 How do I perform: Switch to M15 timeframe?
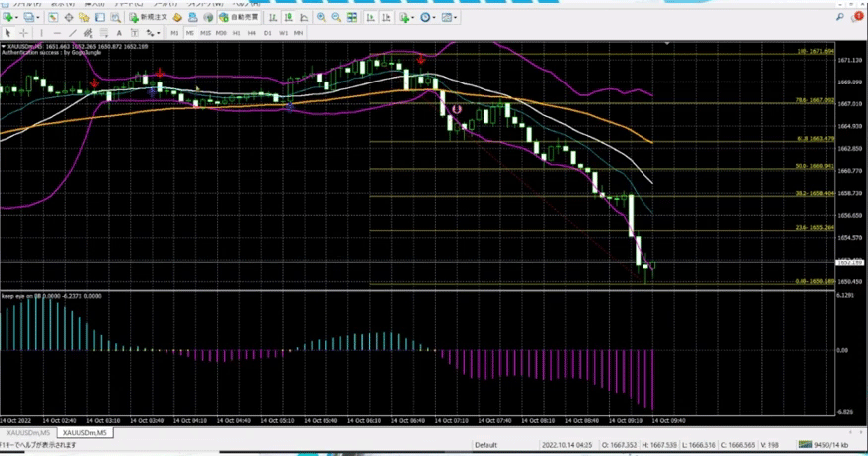[x=205, y=33]
